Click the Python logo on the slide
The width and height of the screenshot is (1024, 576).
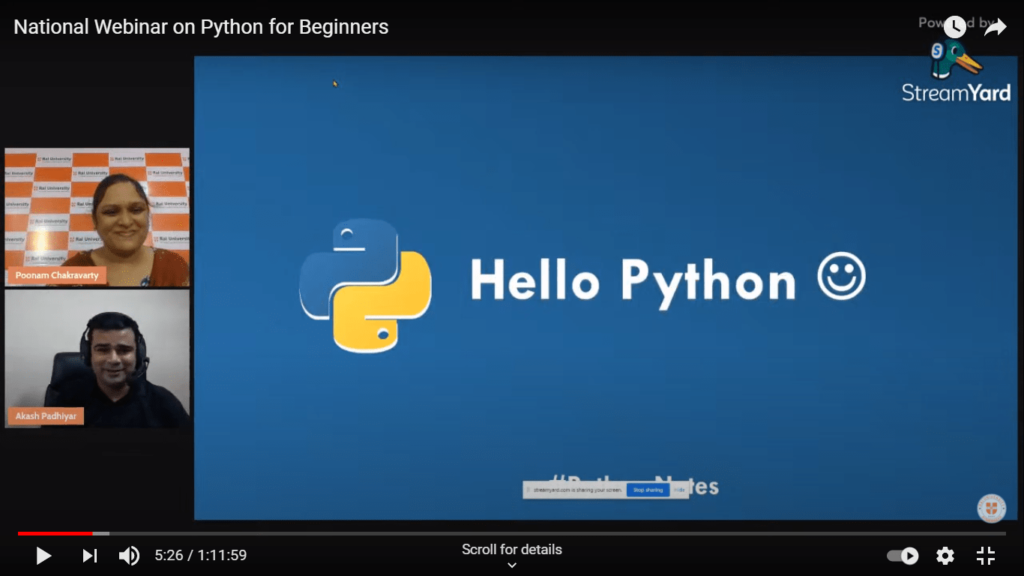[x=365, y=285]
